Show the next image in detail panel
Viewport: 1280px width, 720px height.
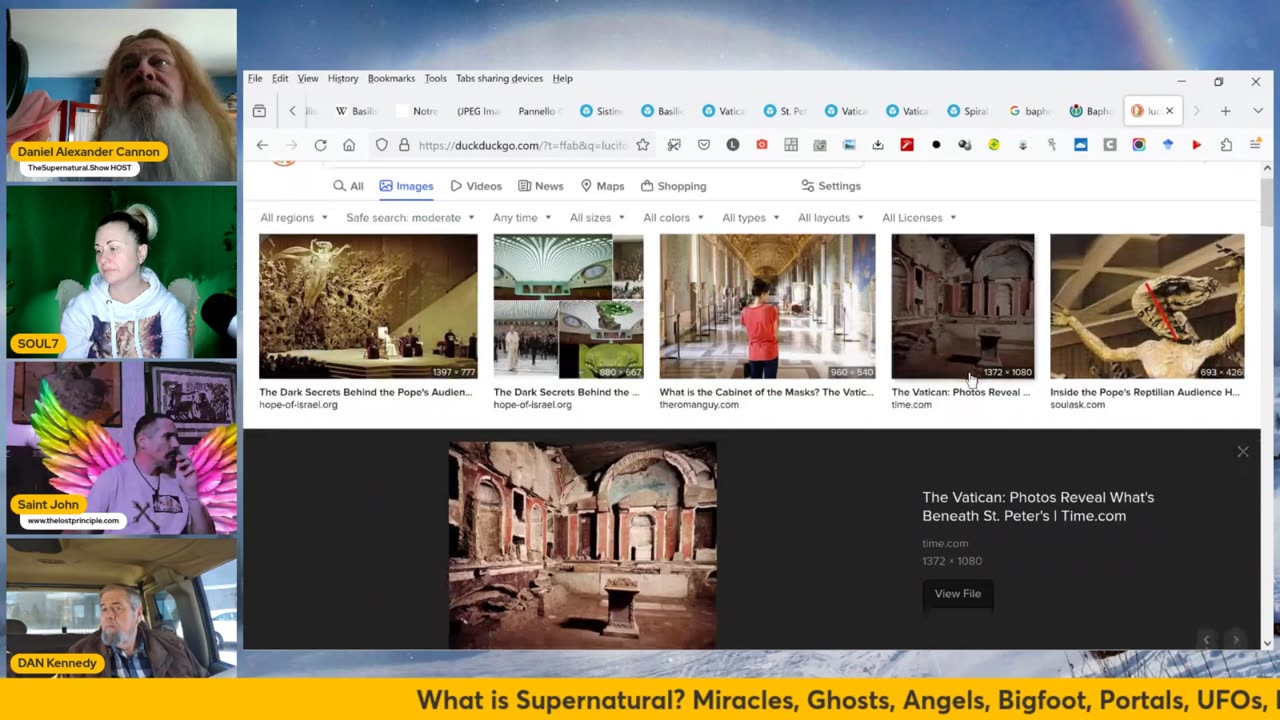tap(1236, 640)
